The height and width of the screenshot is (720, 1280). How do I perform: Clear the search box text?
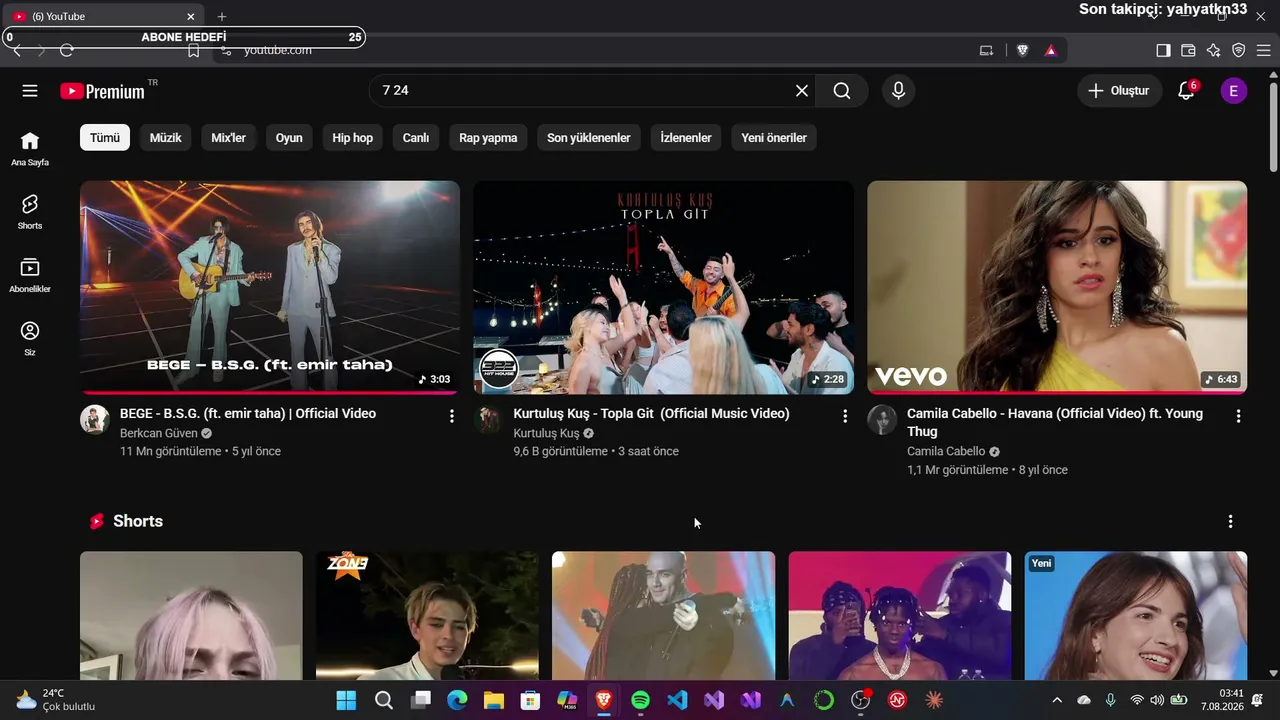[801, 91]
